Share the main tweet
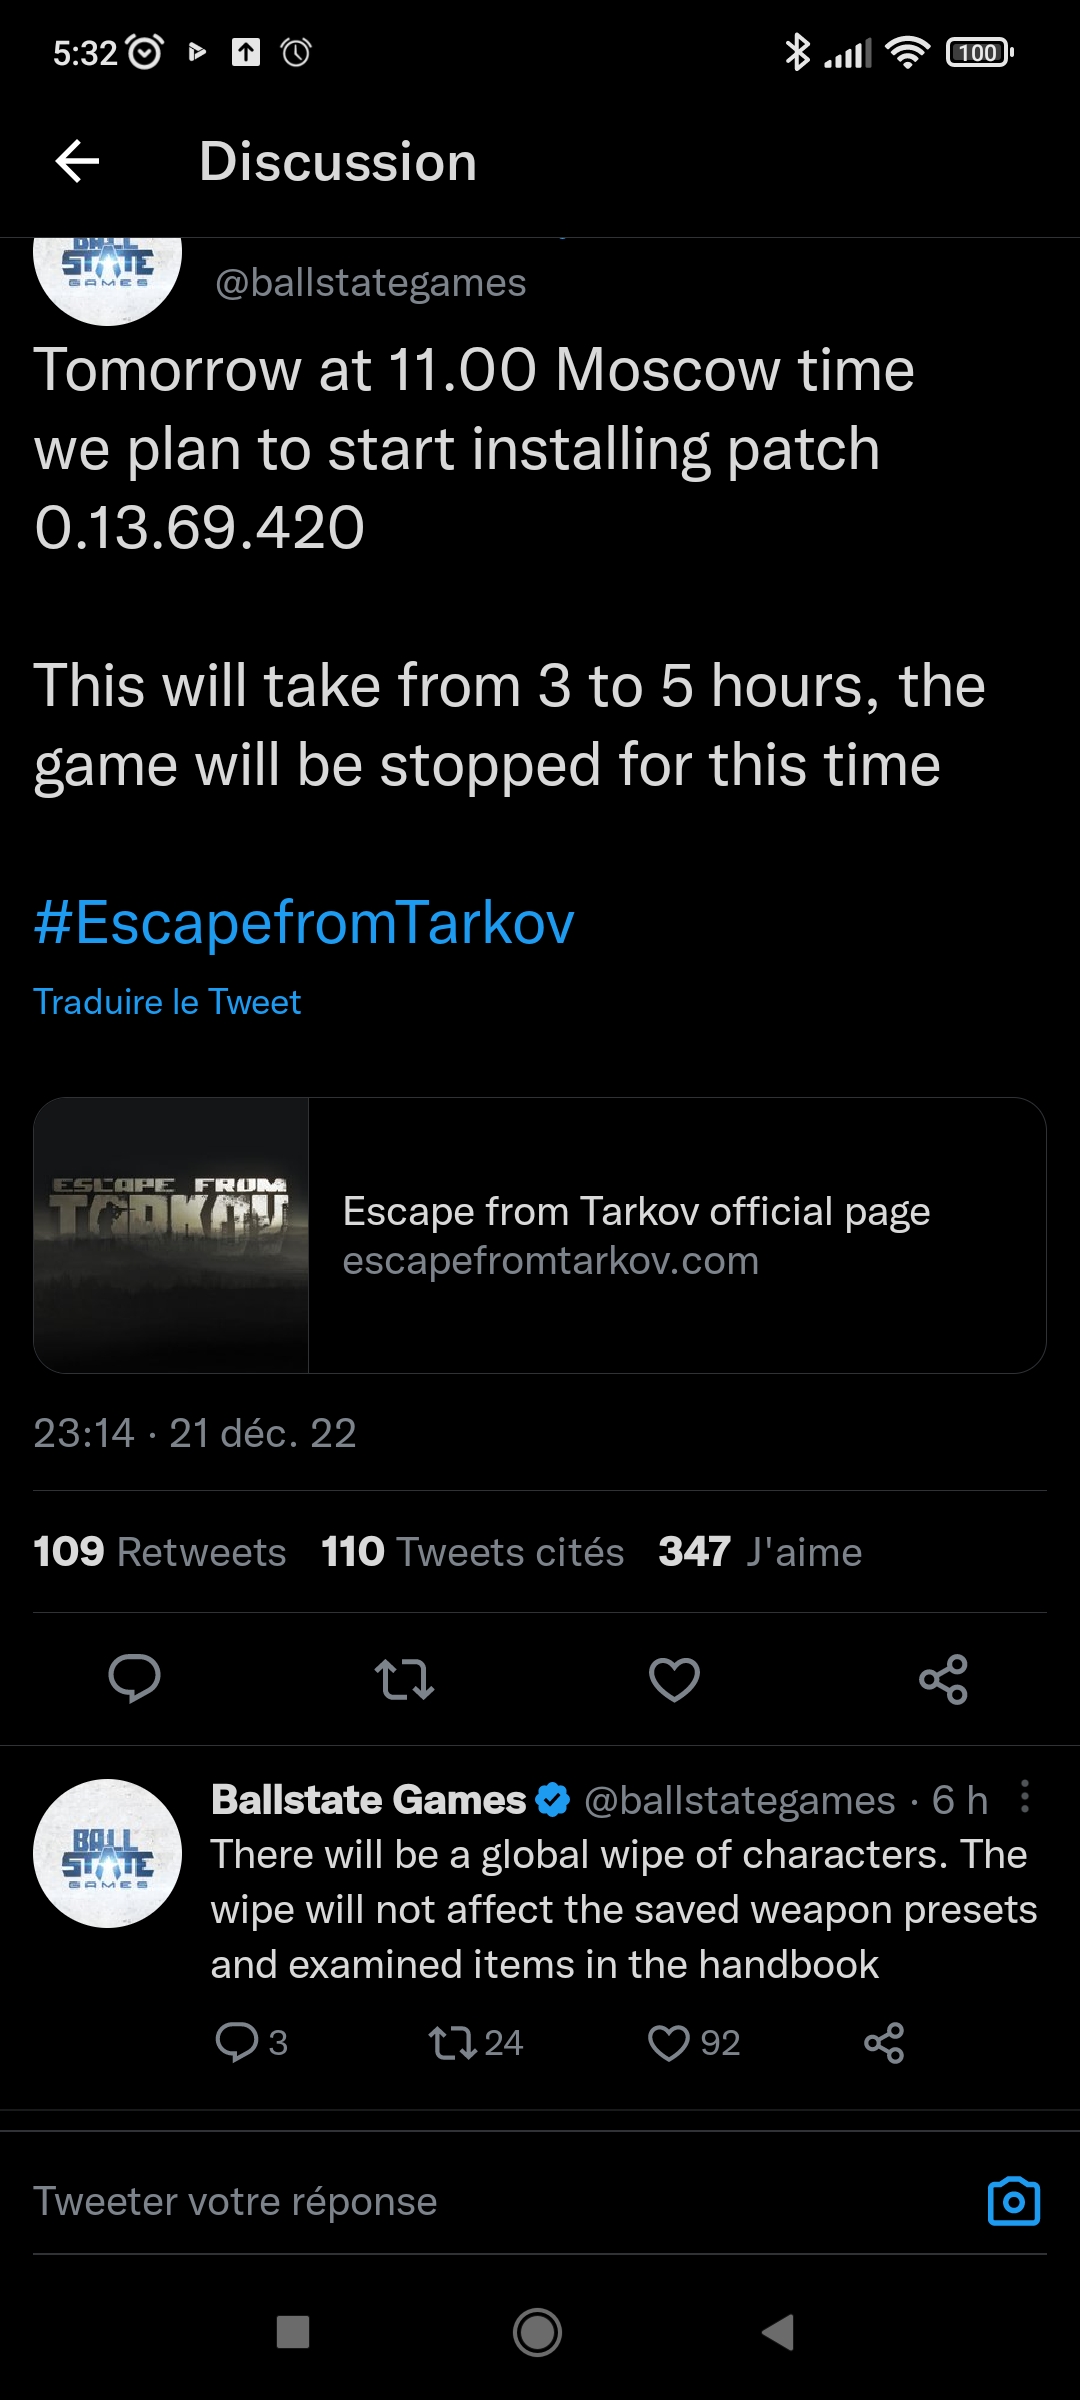Screen dimensions: 1080x2400 (943, 1678)
